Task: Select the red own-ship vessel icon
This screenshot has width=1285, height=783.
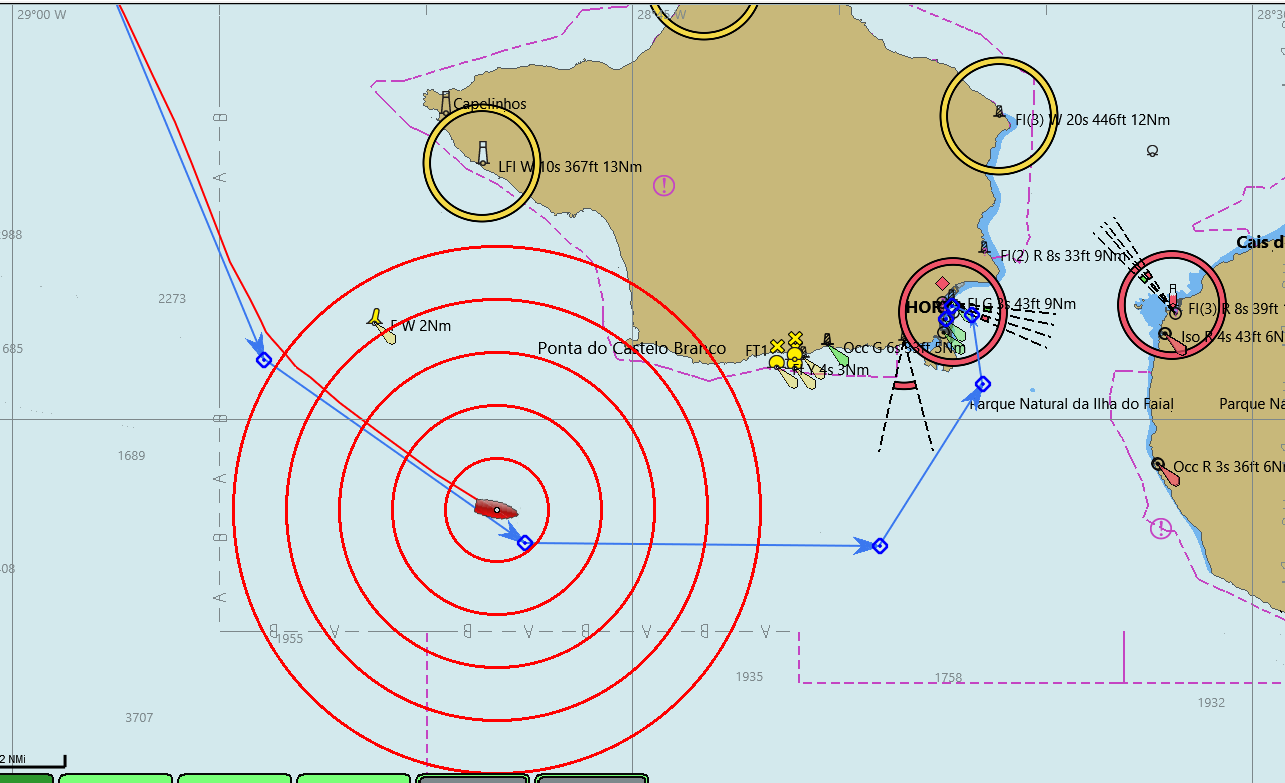Action: point(496,509)
